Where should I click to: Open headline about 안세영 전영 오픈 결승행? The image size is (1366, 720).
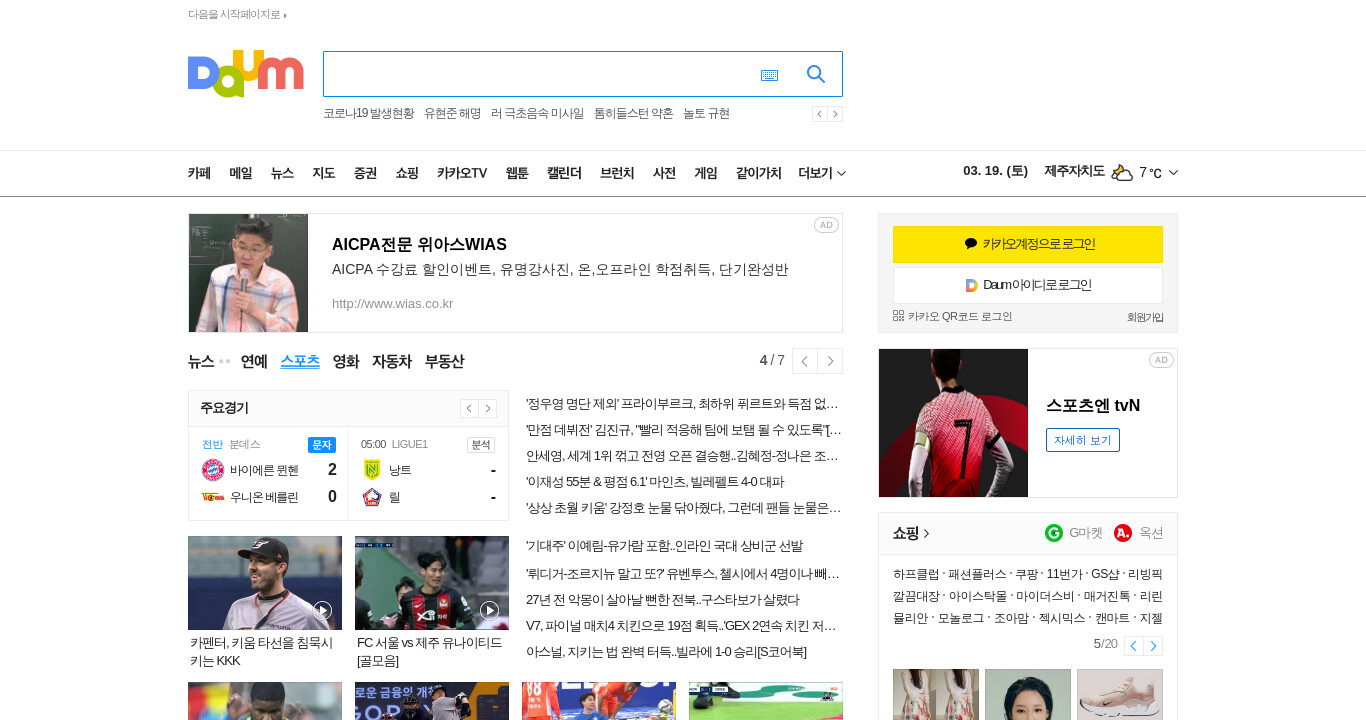point(683,455)
